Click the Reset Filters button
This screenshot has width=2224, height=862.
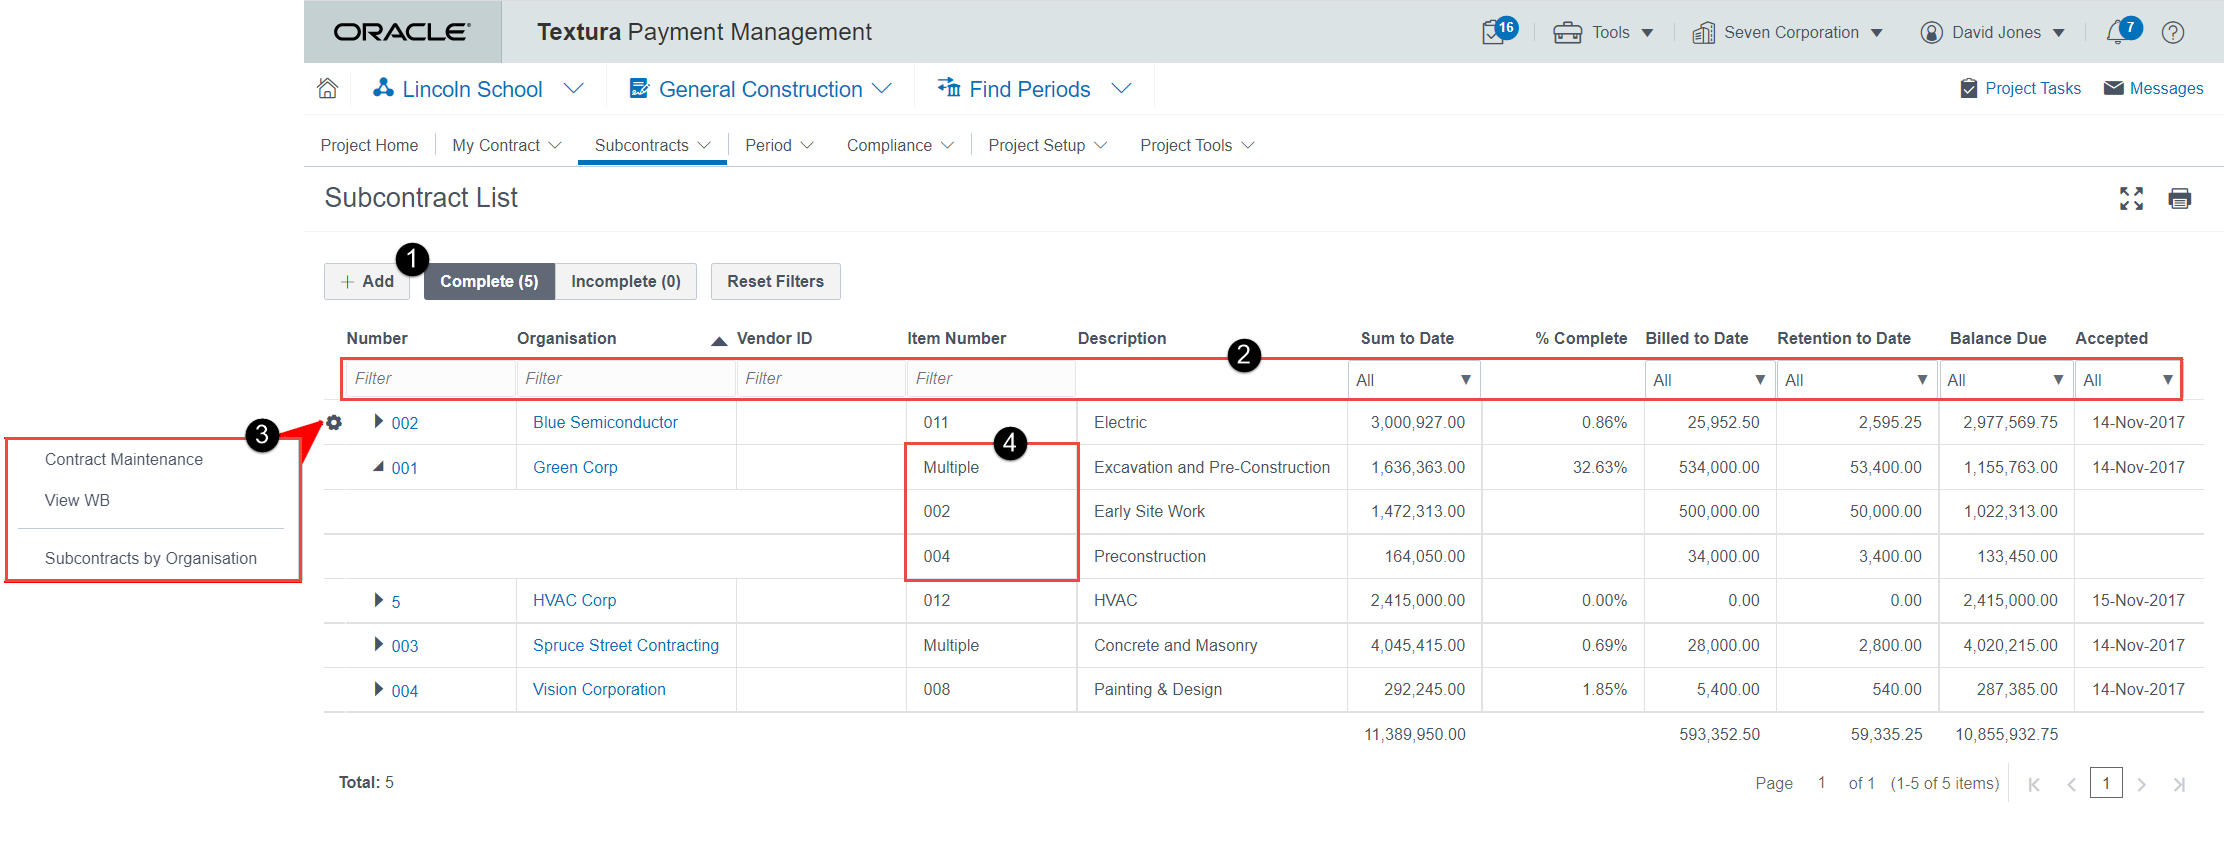point(776,282)
